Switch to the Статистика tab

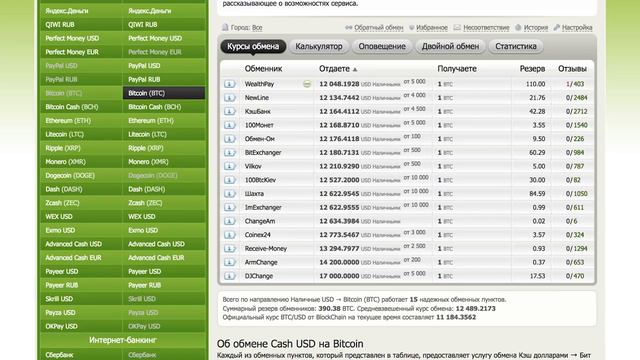click(x=516, y=46)
